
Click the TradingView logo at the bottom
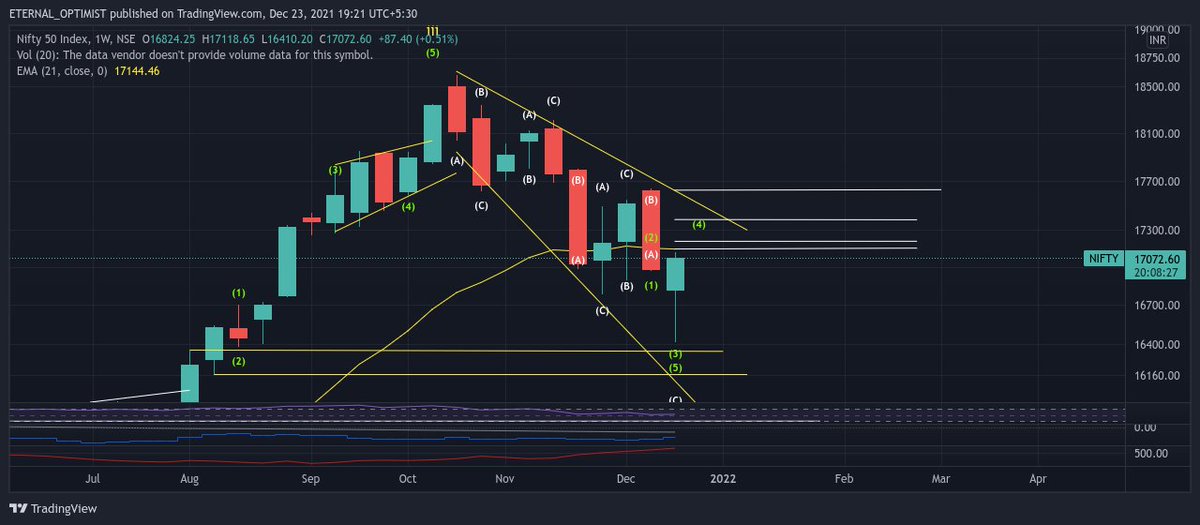point(55,508)
